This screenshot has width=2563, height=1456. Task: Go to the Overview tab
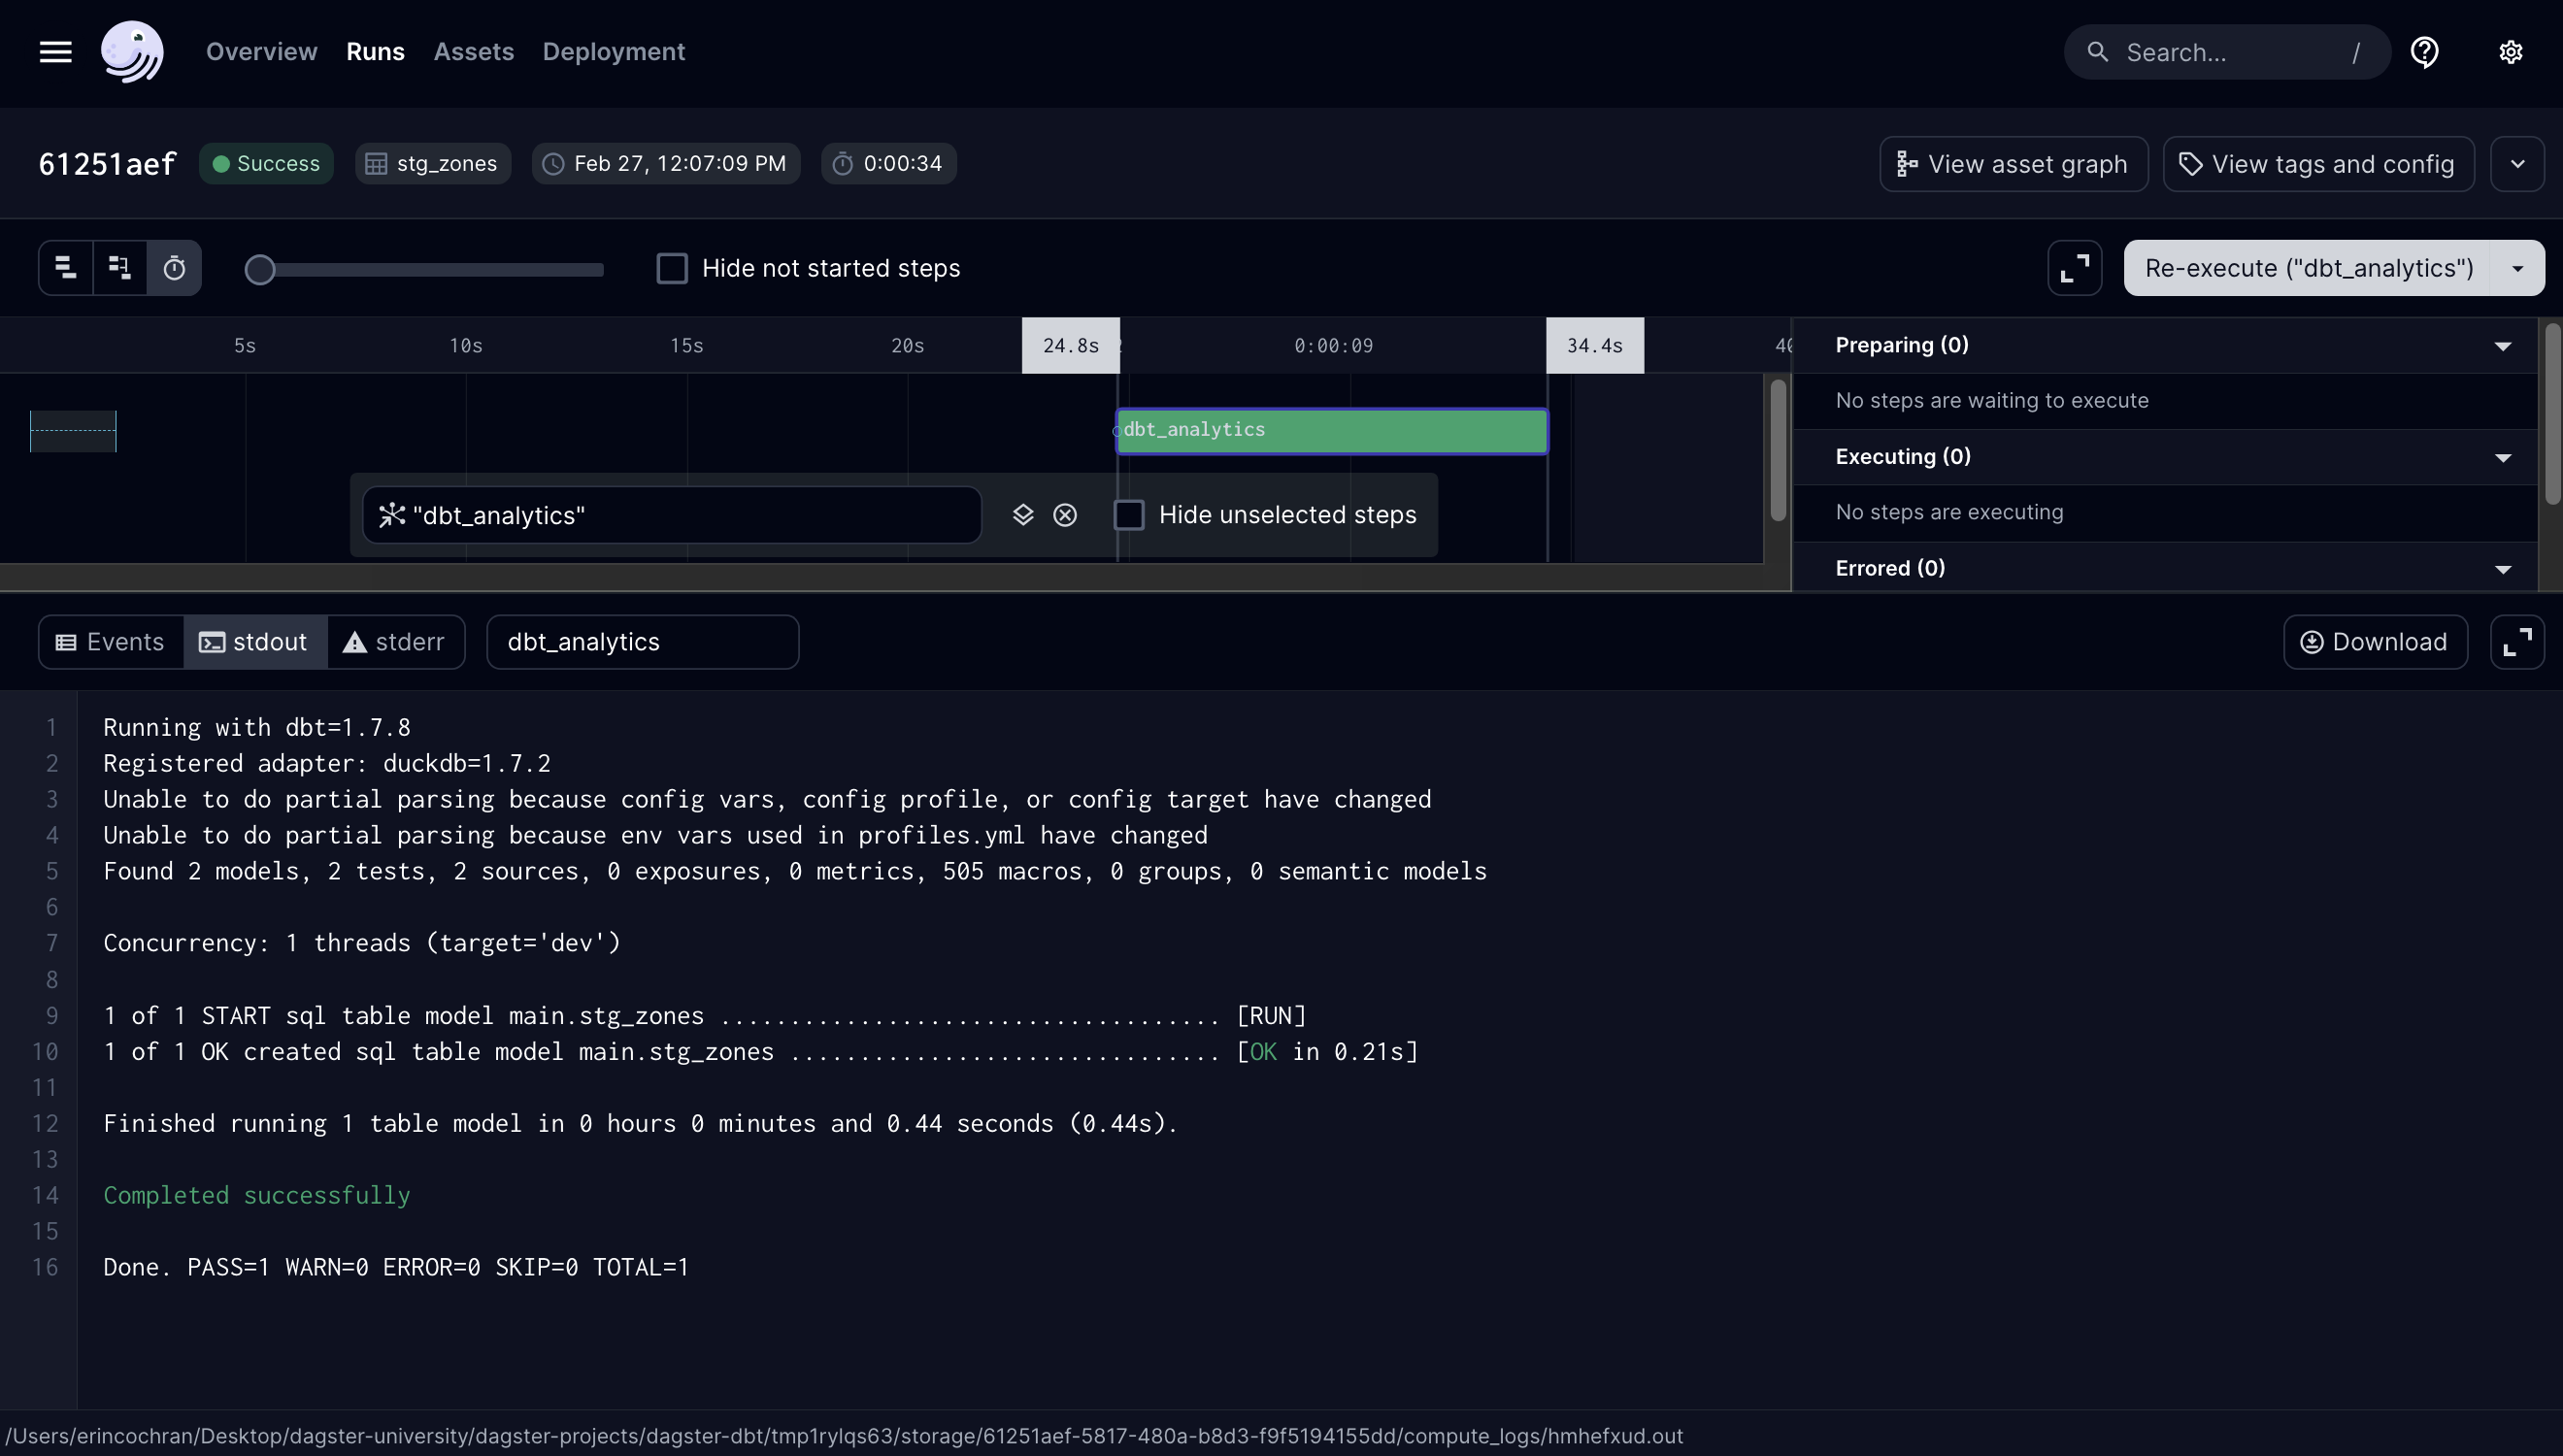(261, 52)
